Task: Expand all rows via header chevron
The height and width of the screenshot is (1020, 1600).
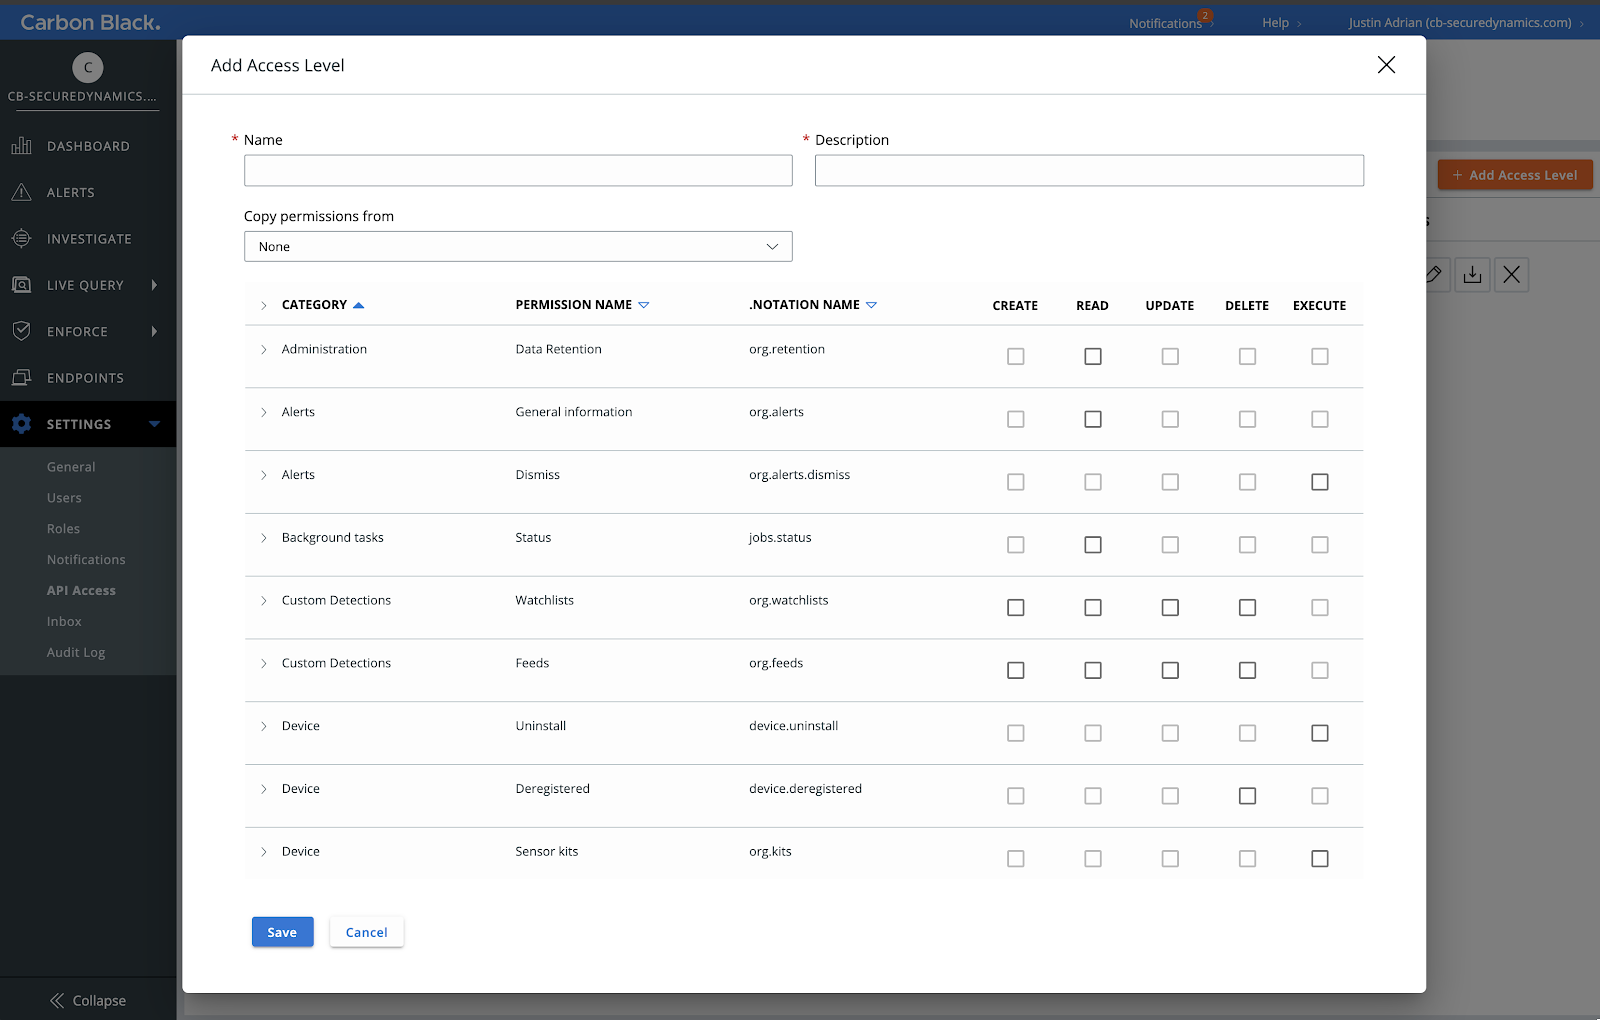Action: tap(264, 305)
